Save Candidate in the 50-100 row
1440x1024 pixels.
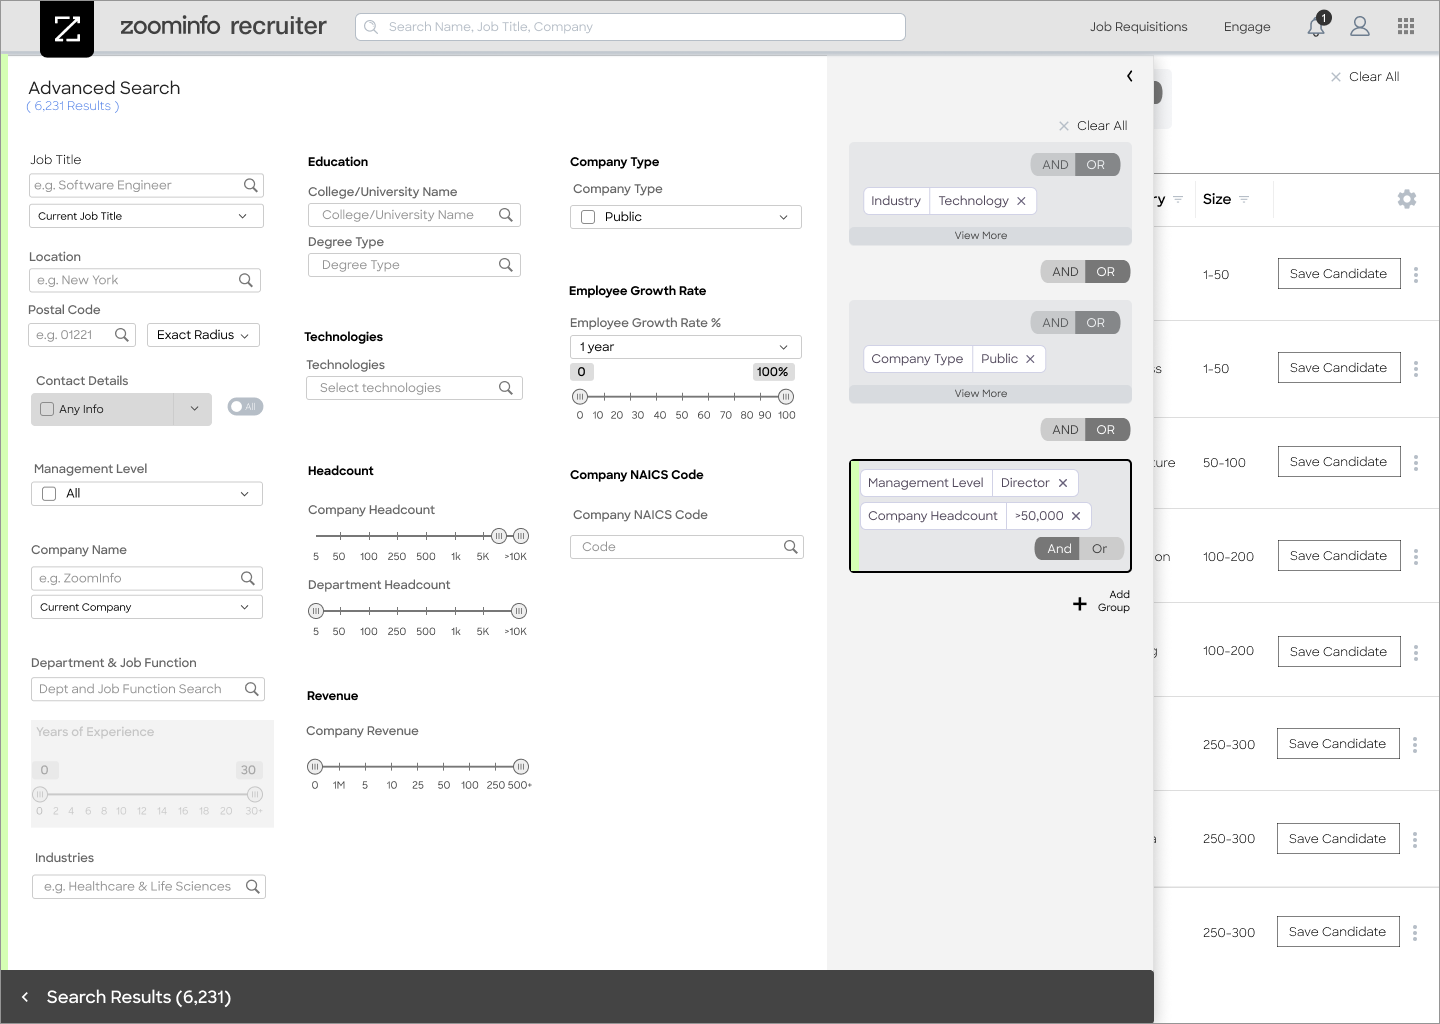(1339, 462)
